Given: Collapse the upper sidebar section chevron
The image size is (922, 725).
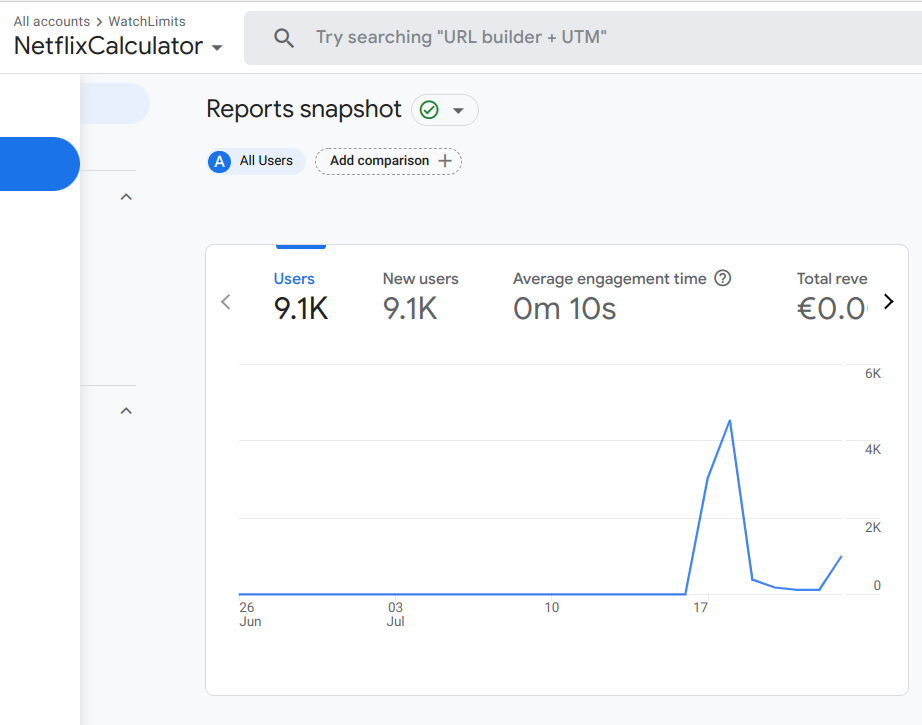Looking at the screenshot, I should coord(126,197).
